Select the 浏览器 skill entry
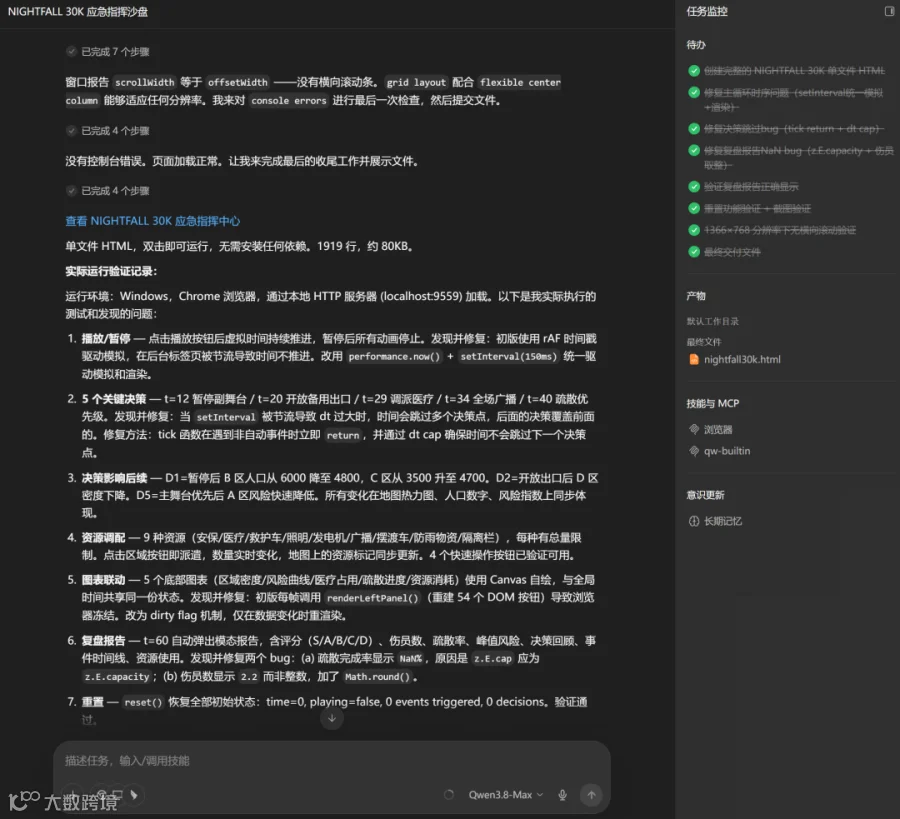 tap(711, 429)
